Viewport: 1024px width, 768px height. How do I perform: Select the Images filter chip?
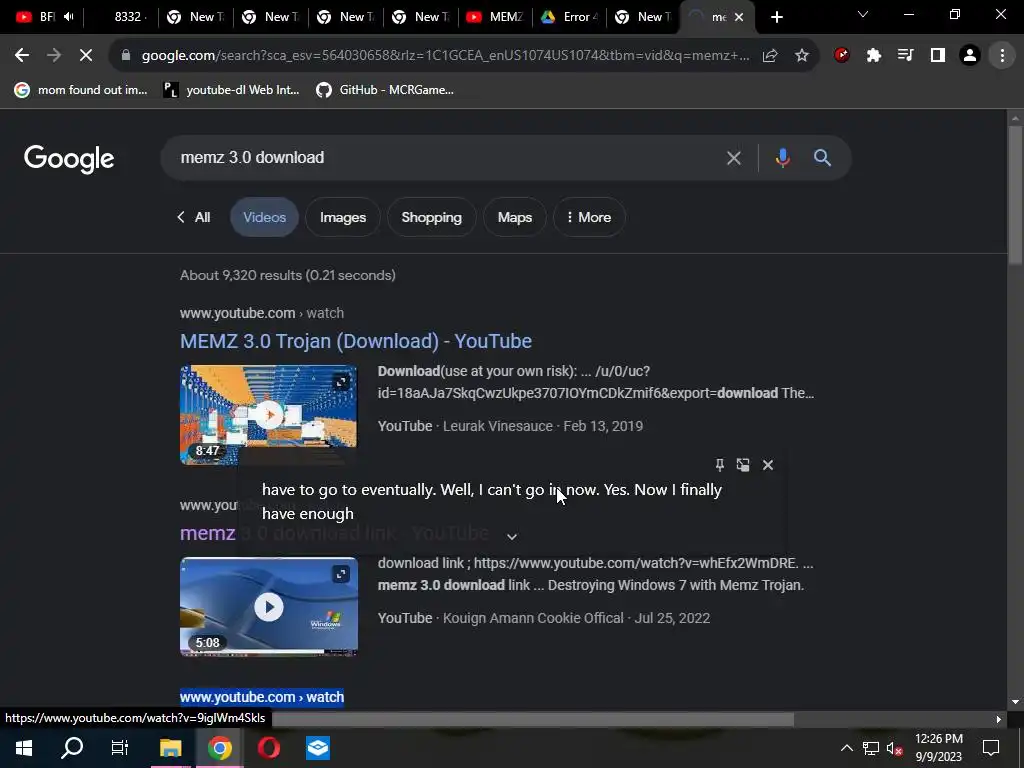[343, 217]
